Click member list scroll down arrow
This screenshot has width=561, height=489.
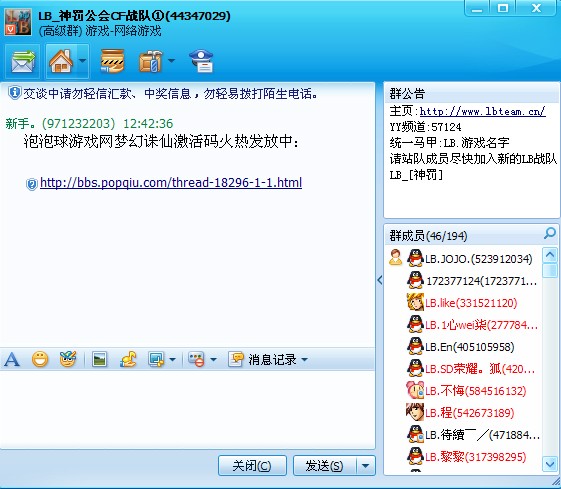point(550,464)
